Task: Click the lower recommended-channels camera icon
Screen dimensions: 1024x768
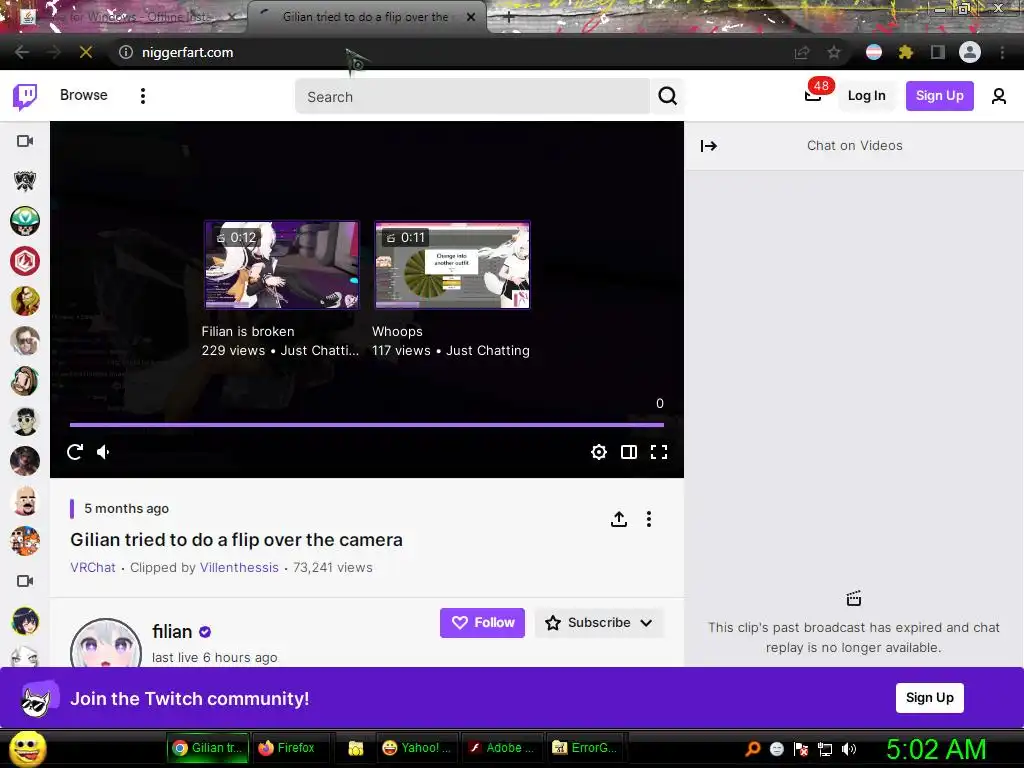Action: pyautogui.click(x=25, y=581)
